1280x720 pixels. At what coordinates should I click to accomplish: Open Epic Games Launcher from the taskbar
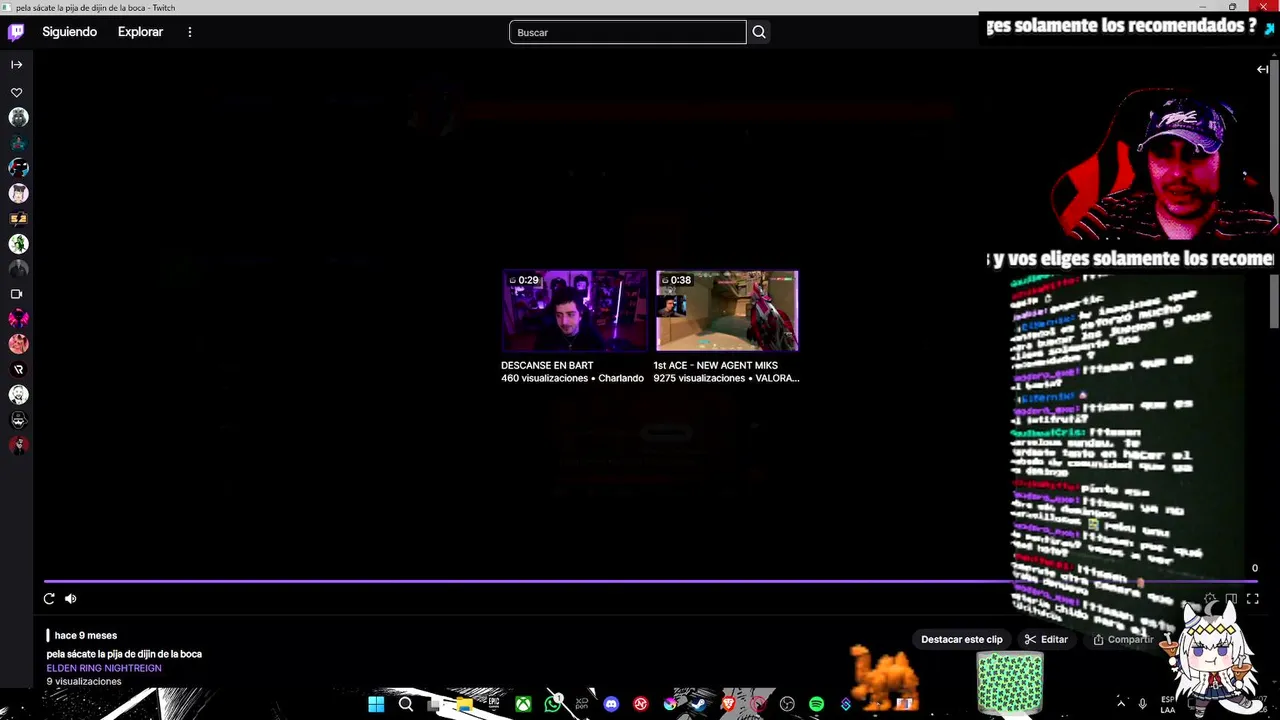click(x=493, y=704)
